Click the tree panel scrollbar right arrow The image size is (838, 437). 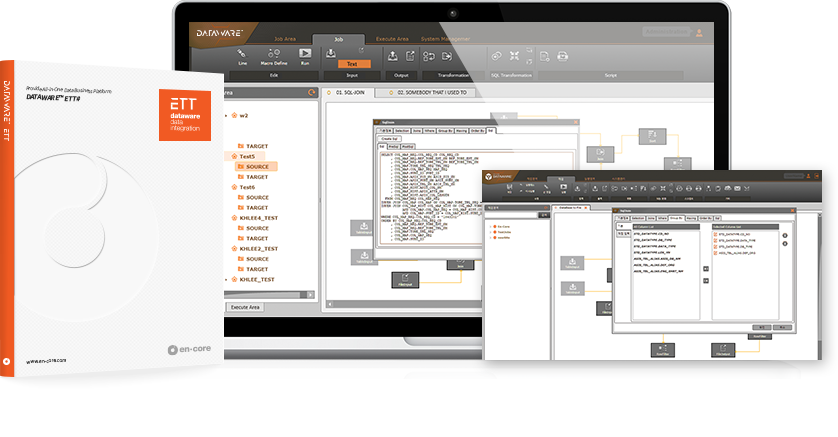(311, 294)
